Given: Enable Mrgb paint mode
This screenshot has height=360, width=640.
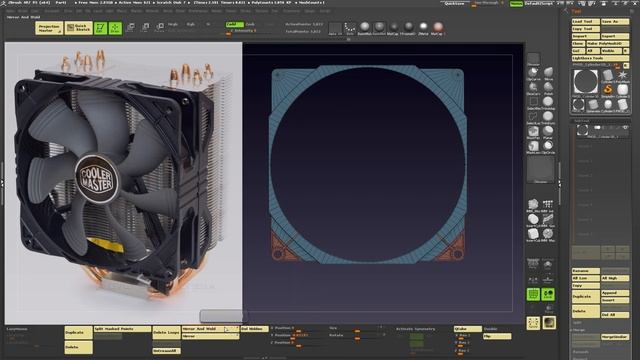Looking at the screenshot, I should [173, 24].
